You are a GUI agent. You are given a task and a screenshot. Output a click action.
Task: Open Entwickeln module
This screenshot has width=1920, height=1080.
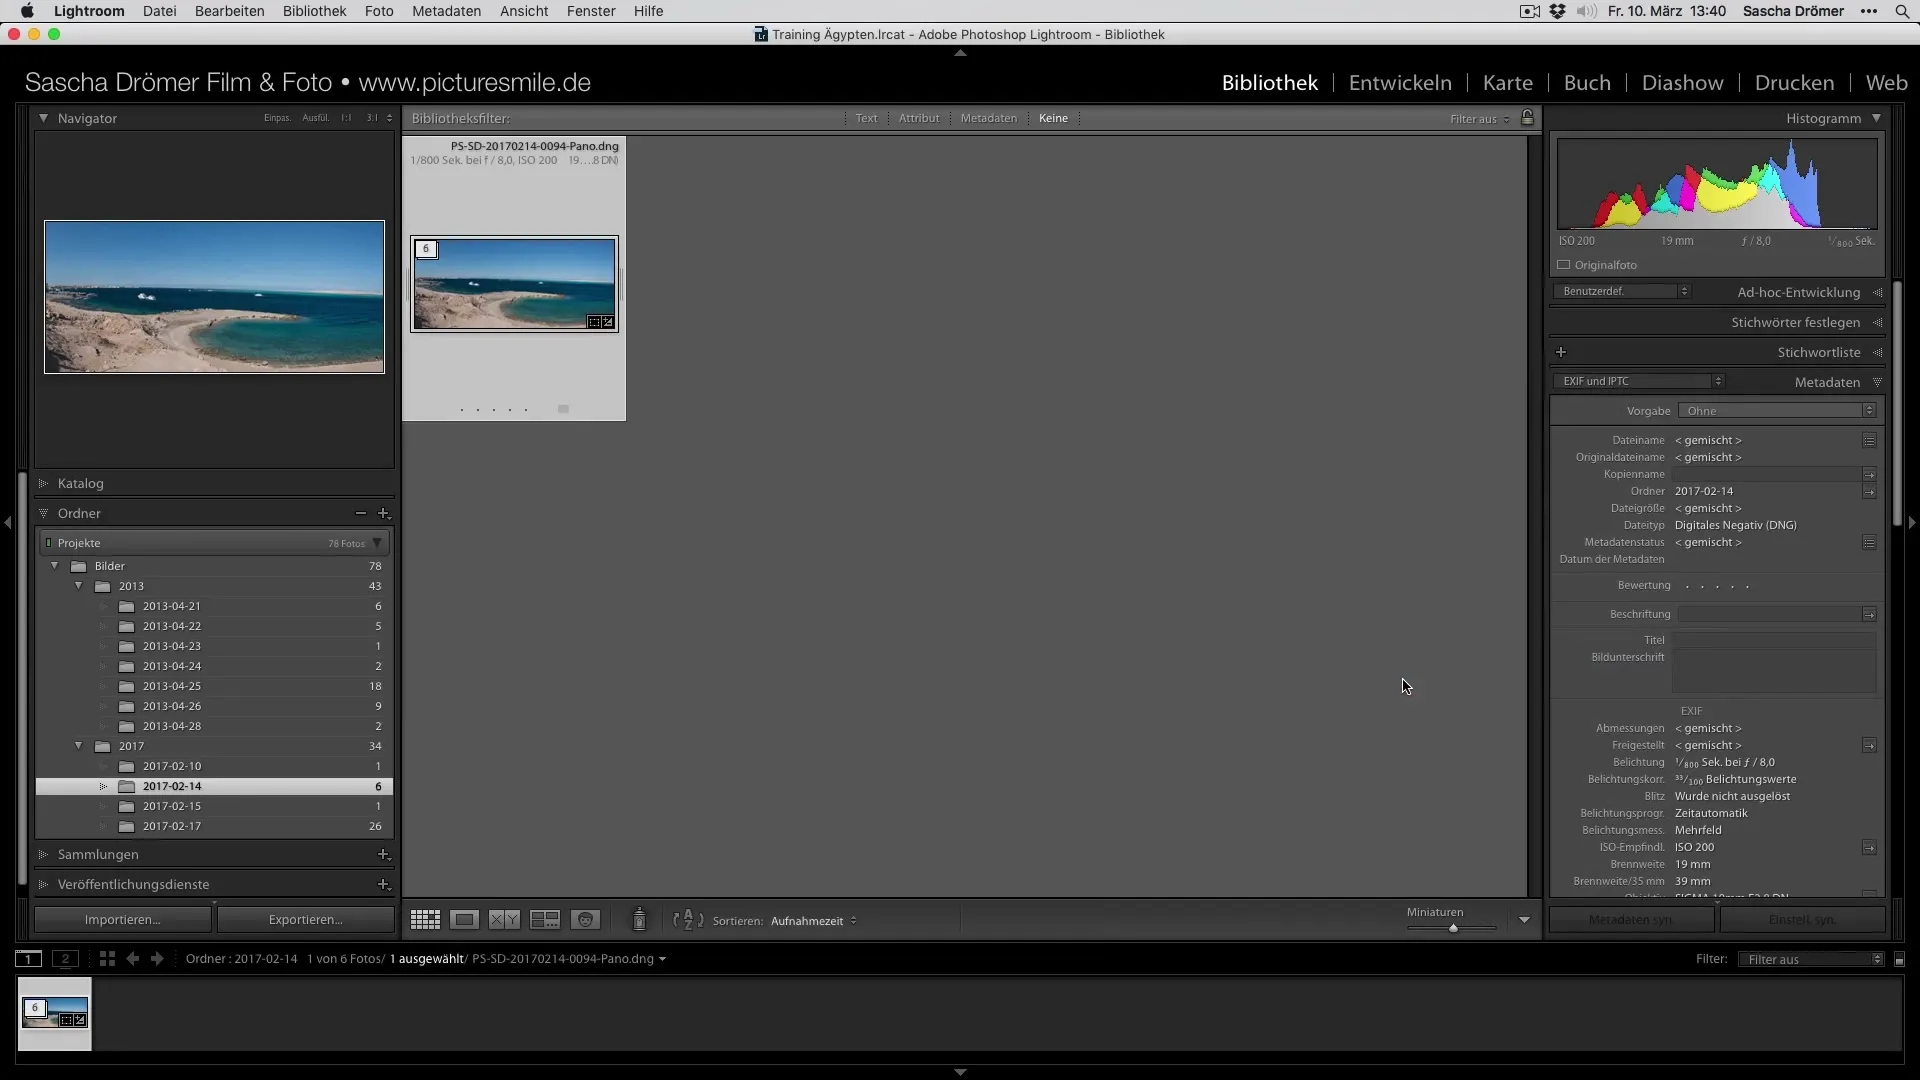click(x=1400, y=83)
